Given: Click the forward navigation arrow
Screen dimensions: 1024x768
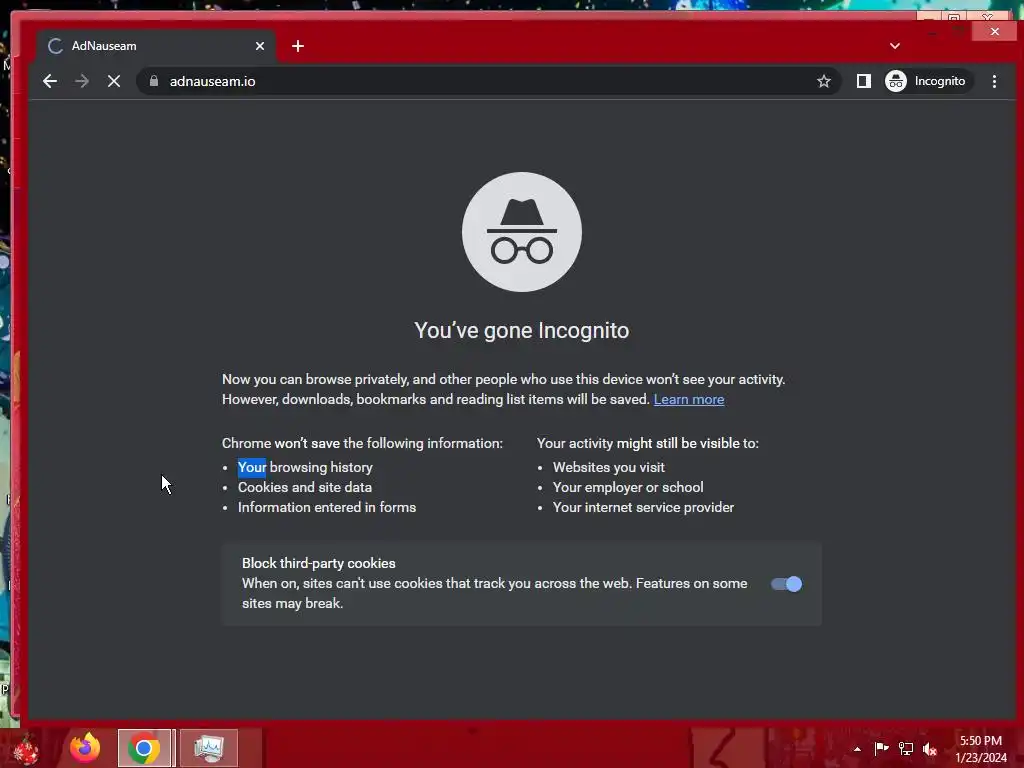Looking at the screenshot, I should click(82, 81).
